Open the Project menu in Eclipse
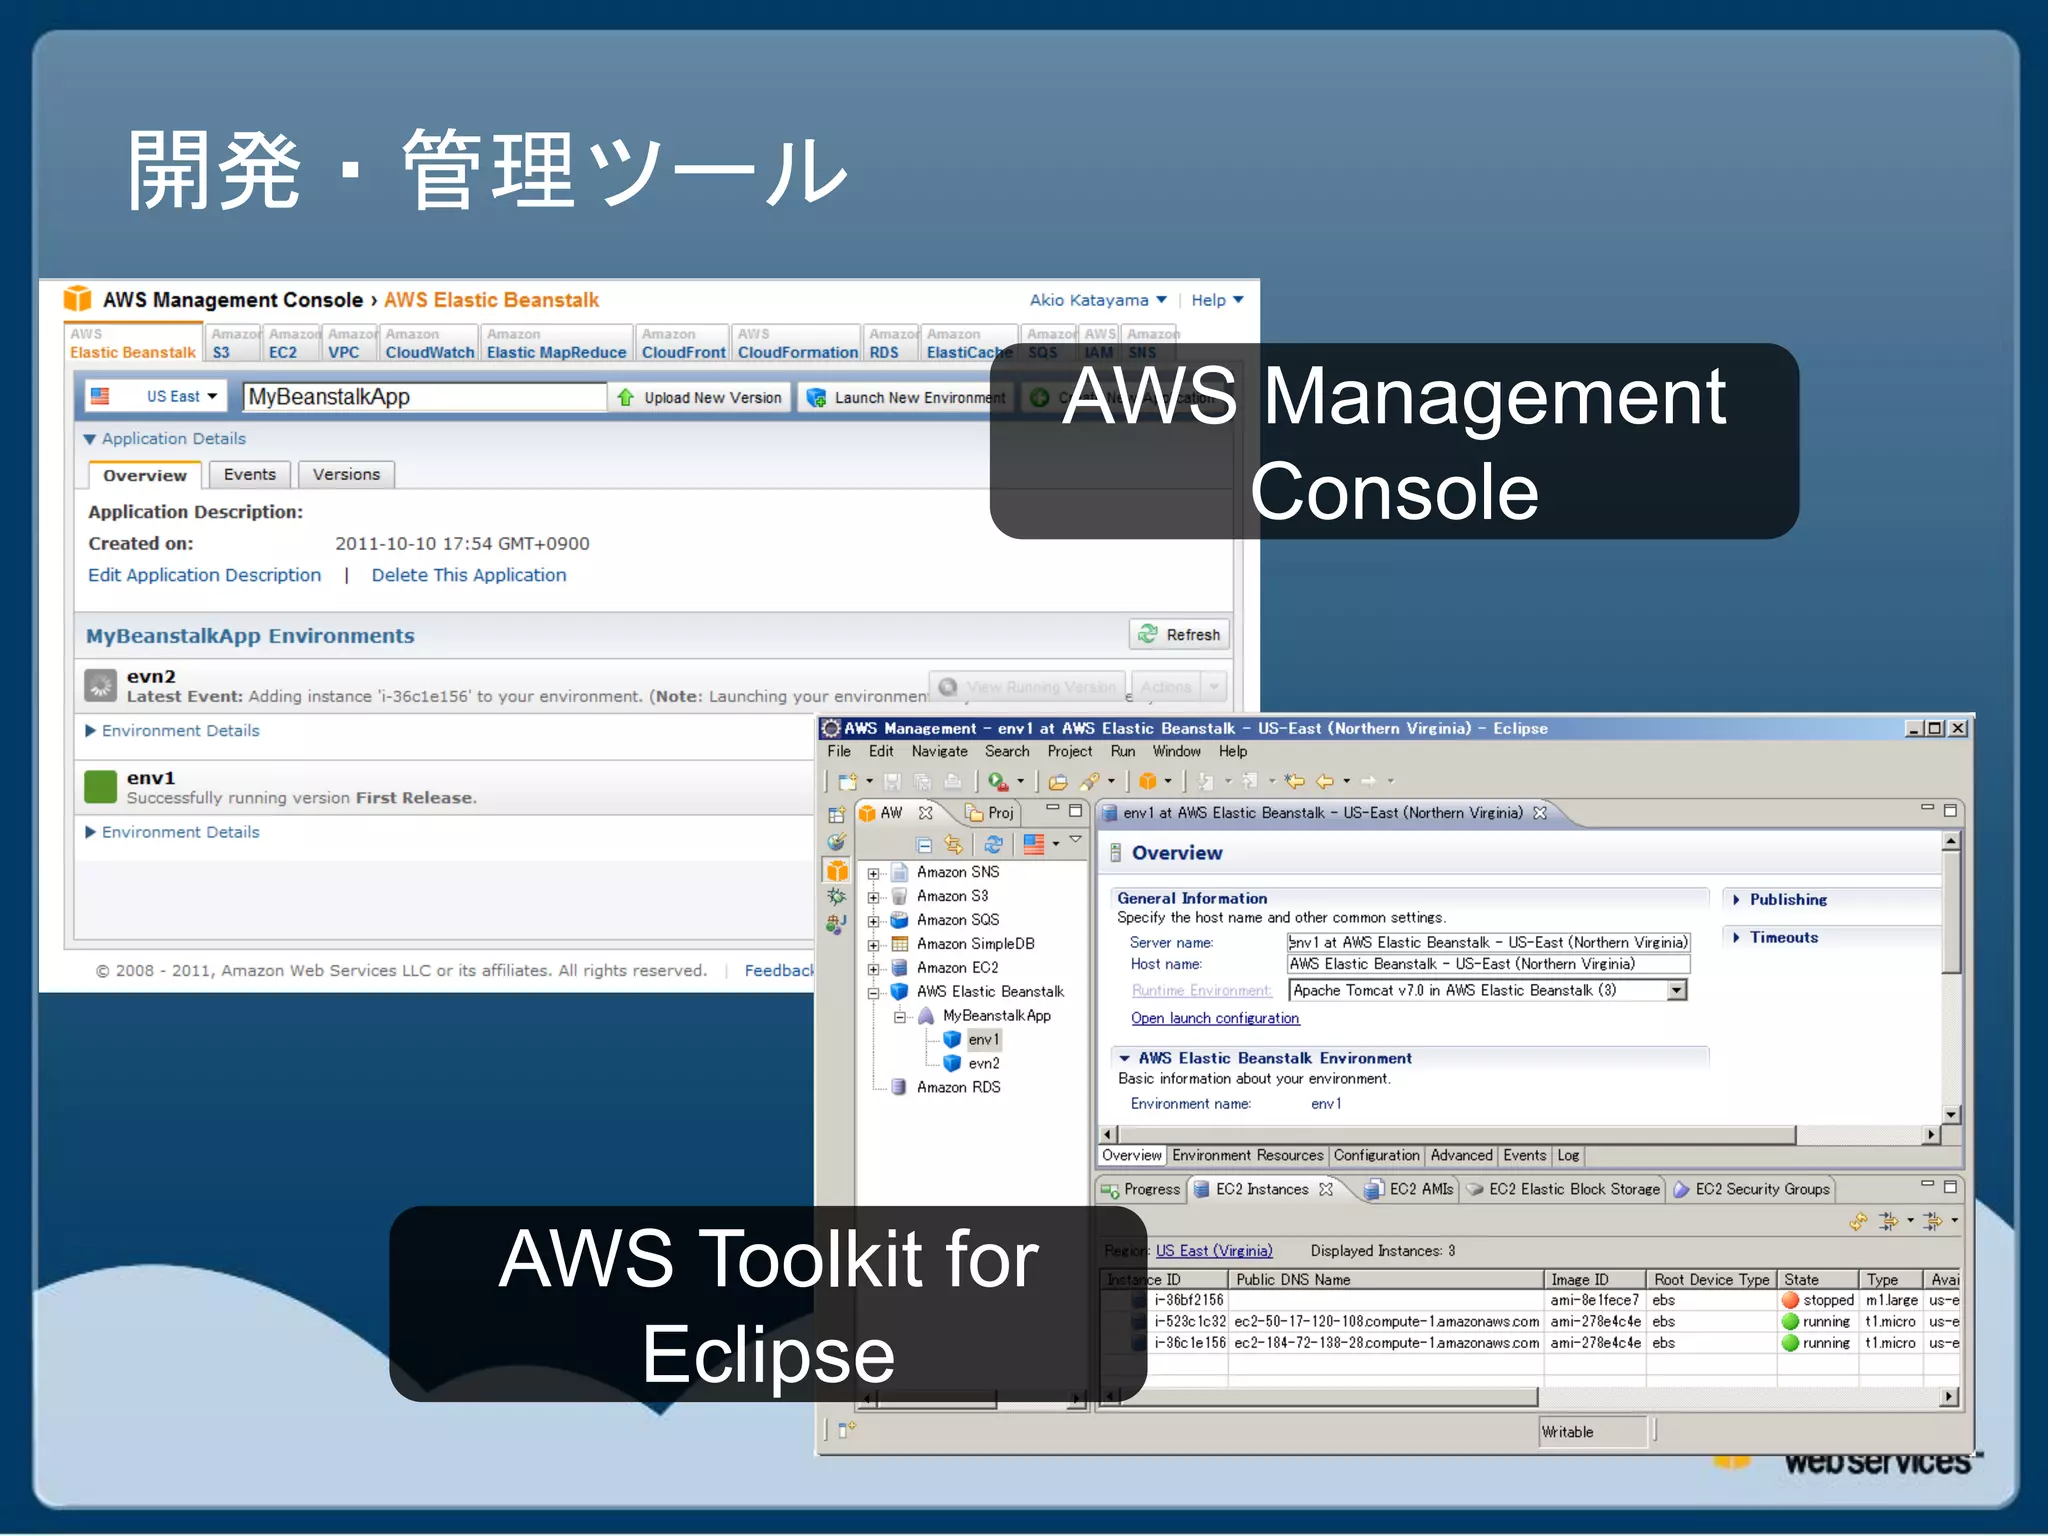 tap(1069, 751)
